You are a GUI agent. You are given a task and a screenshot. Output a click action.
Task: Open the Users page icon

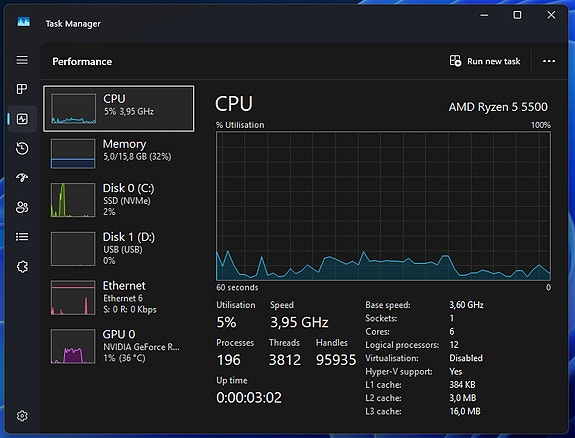click(22, 207)
